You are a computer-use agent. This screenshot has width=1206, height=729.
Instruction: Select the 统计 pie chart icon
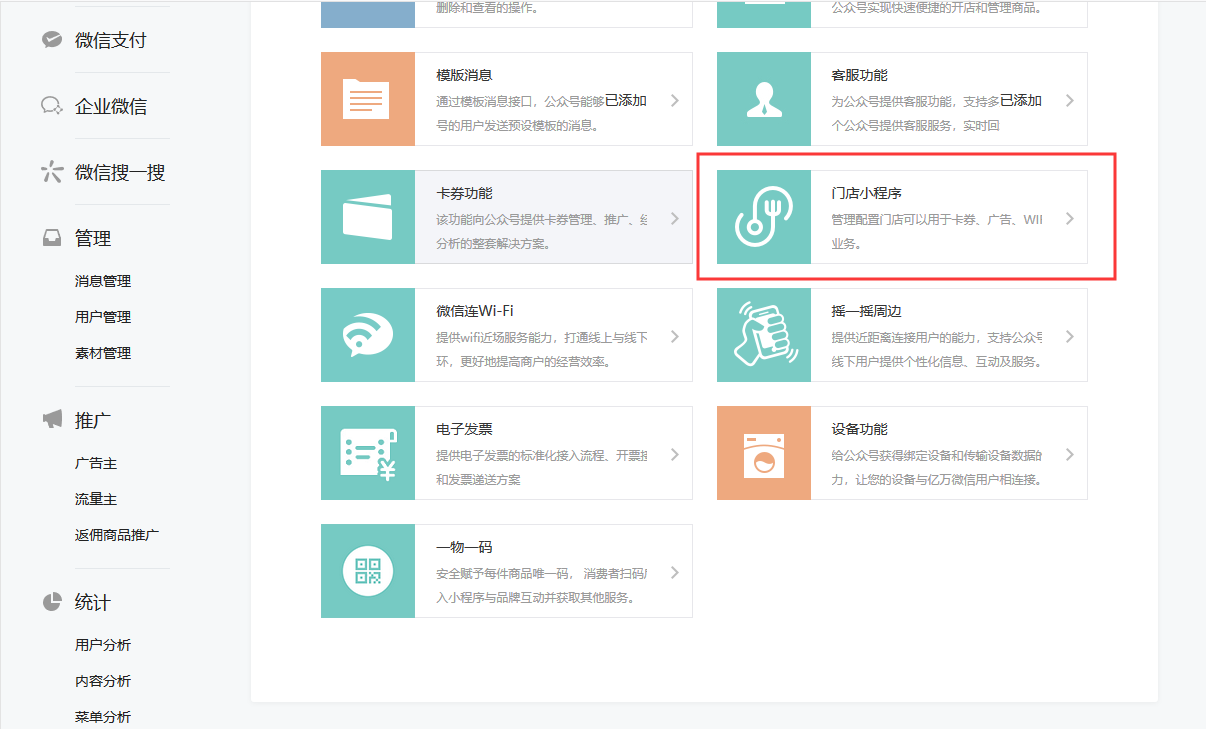[51, 602]
